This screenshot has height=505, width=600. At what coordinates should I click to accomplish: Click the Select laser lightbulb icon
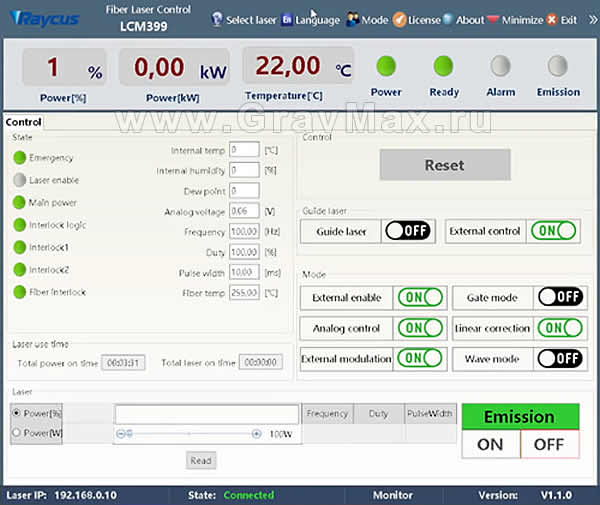coord(217,19)
